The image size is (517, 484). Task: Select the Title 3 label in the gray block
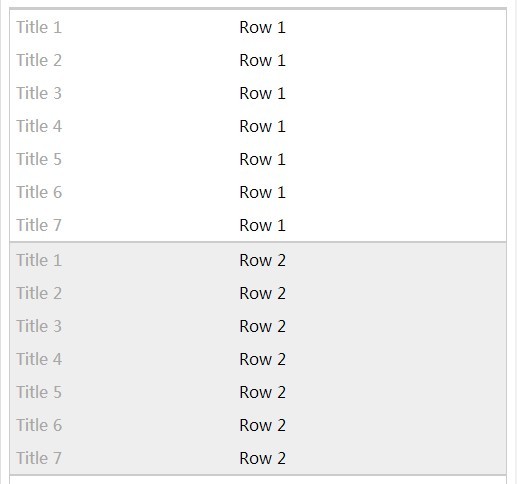(x=39, y=326)
